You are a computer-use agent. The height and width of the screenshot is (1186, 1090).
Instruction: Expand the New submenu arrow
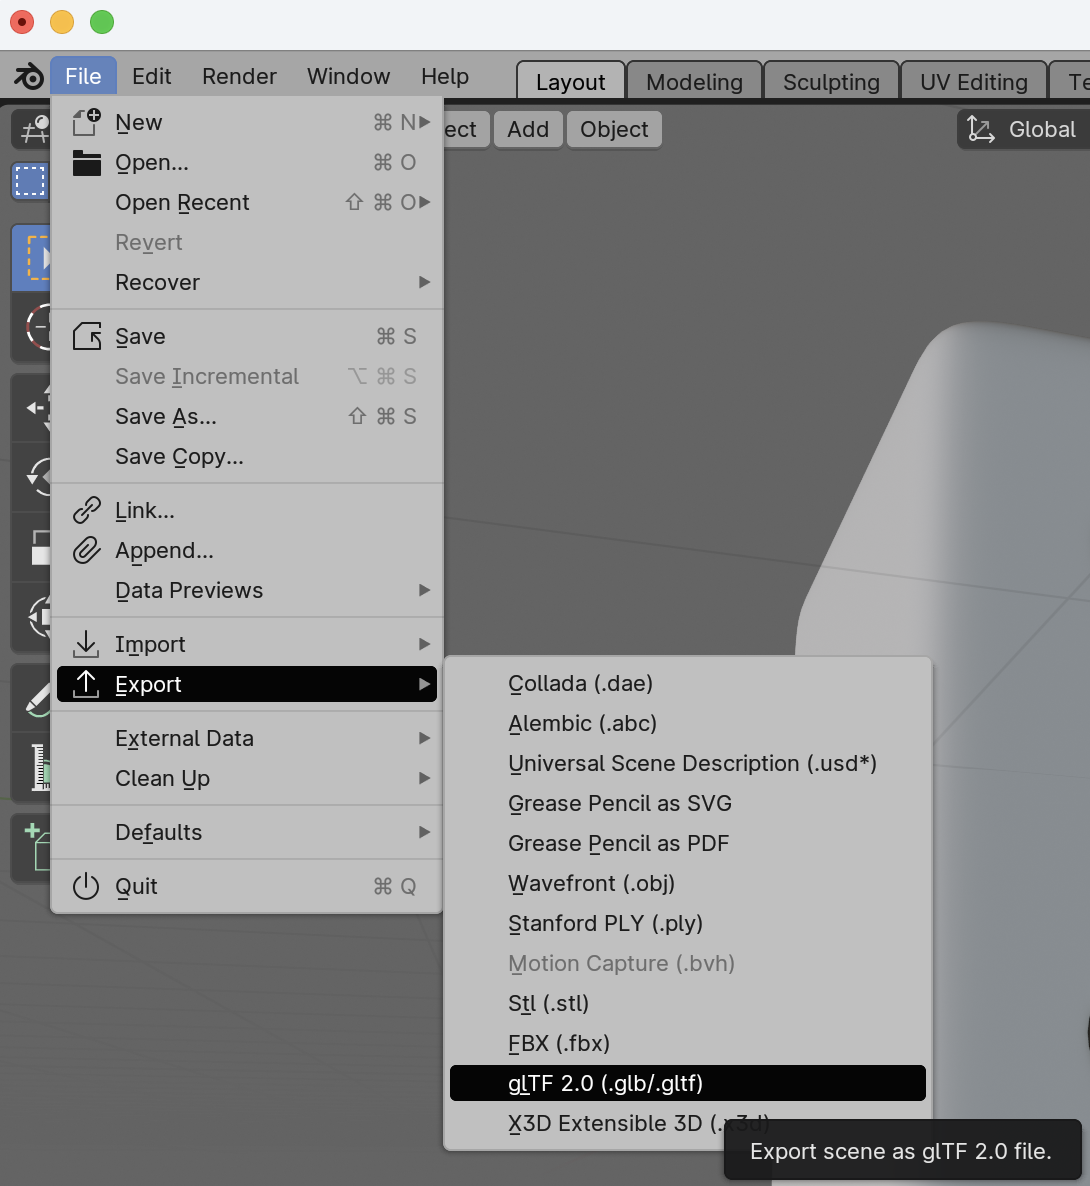tap(424, 122)
